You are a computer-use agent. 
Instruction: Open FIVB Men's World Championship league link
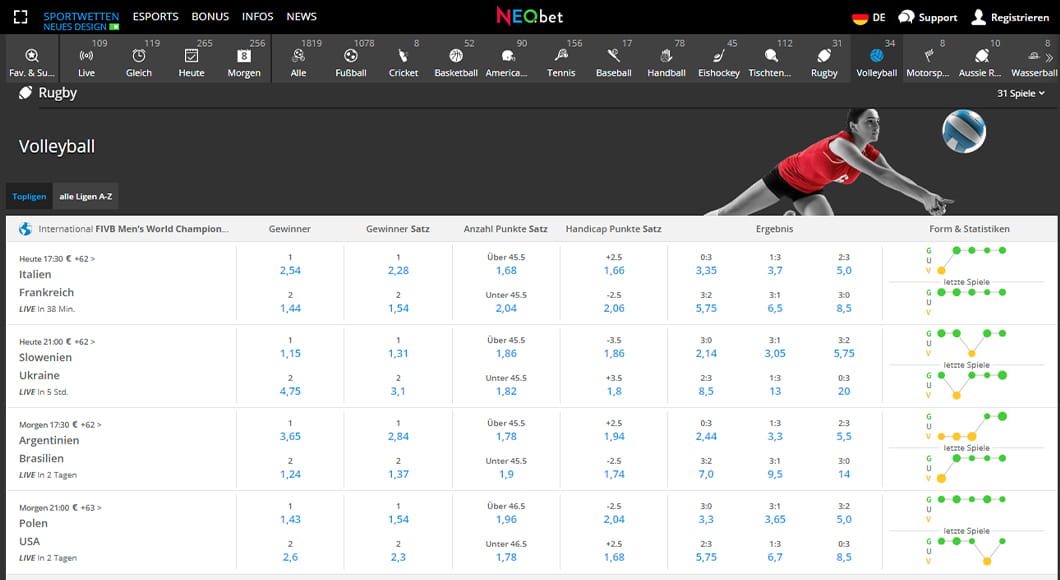(133, 229)
